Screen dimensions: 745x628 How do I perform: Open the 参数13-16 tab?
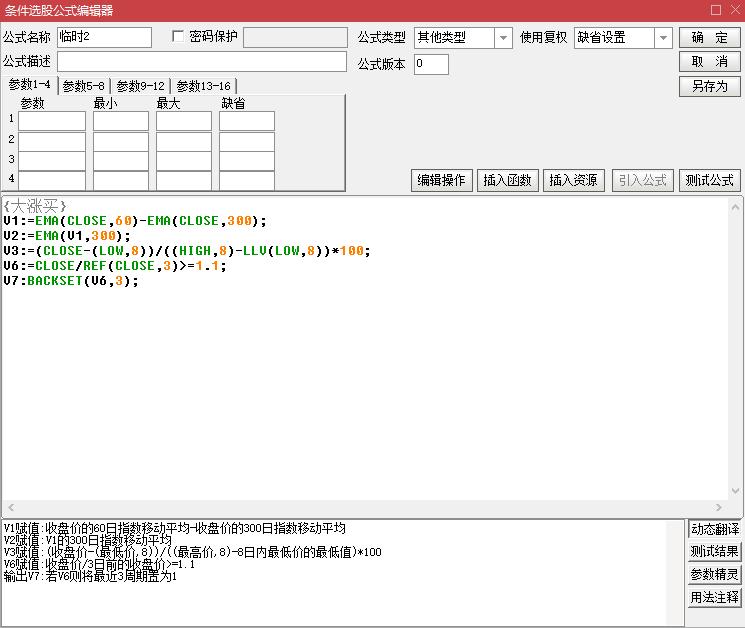(x=204, y=86)
